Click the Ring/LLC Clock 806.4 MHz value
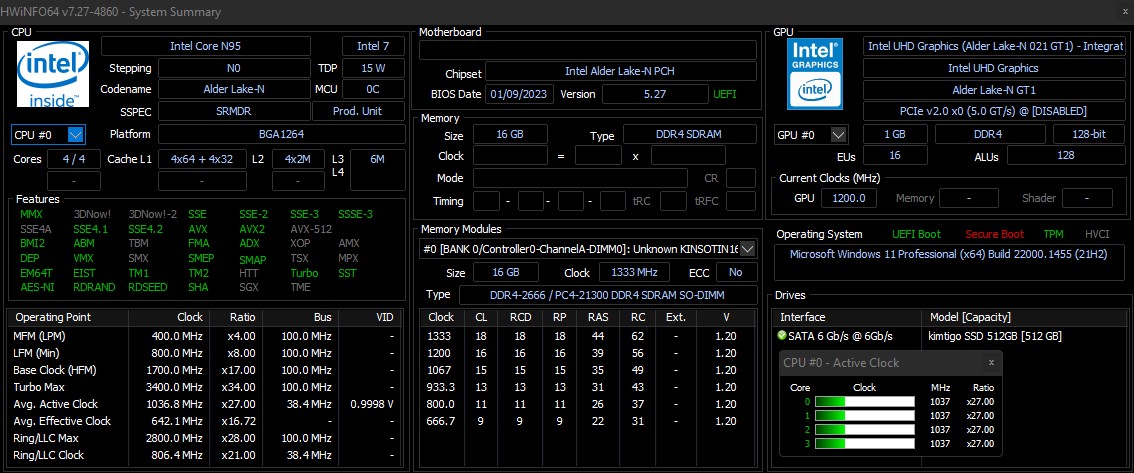Image resolution: width=1134 pixels, height=473 pixels. point(174,455)
